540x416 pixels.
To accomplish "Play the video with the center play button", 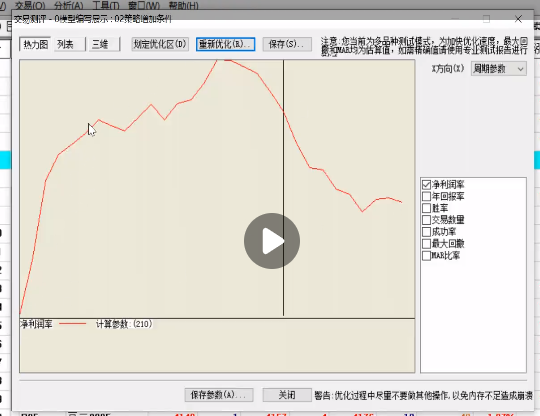I will click(x=272, y=241).
